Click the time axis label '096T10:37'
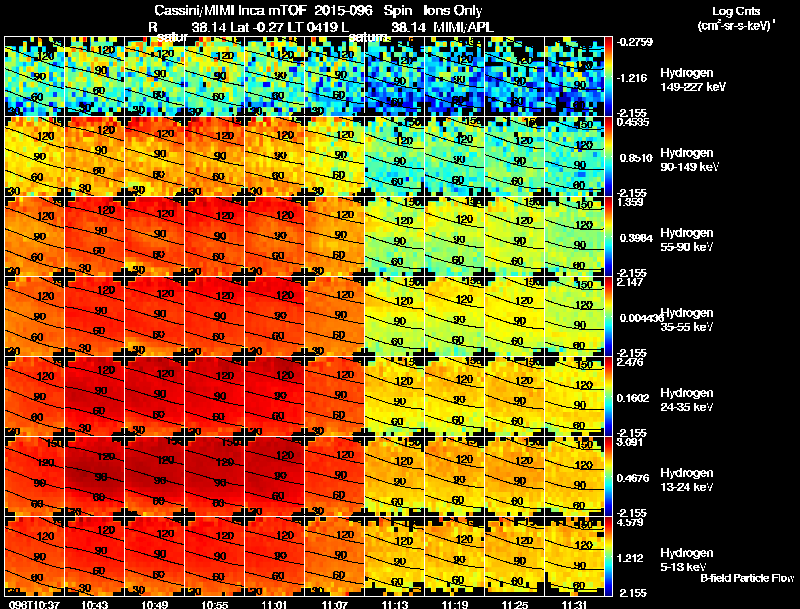Viewport: 800px width, 609px height. point(34,605)
